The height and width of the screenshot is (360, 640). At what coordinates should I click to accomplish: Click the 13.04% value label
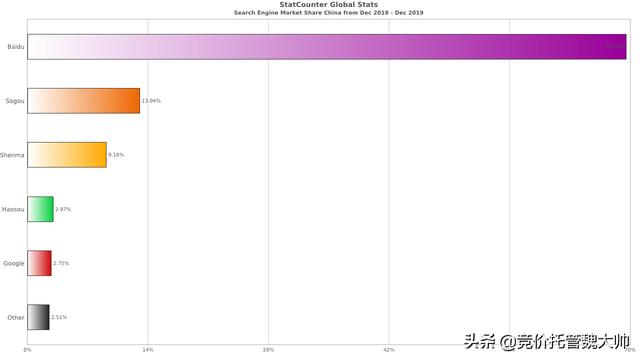[151, 101]
